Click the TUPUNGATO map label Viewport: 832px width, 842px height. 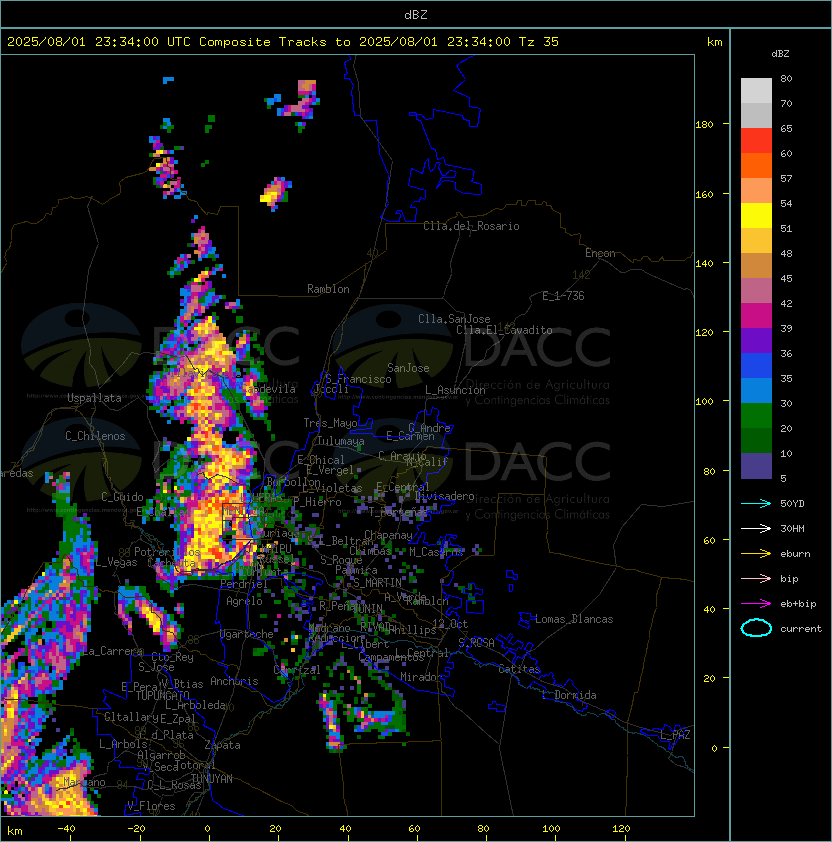click(162, 696)
